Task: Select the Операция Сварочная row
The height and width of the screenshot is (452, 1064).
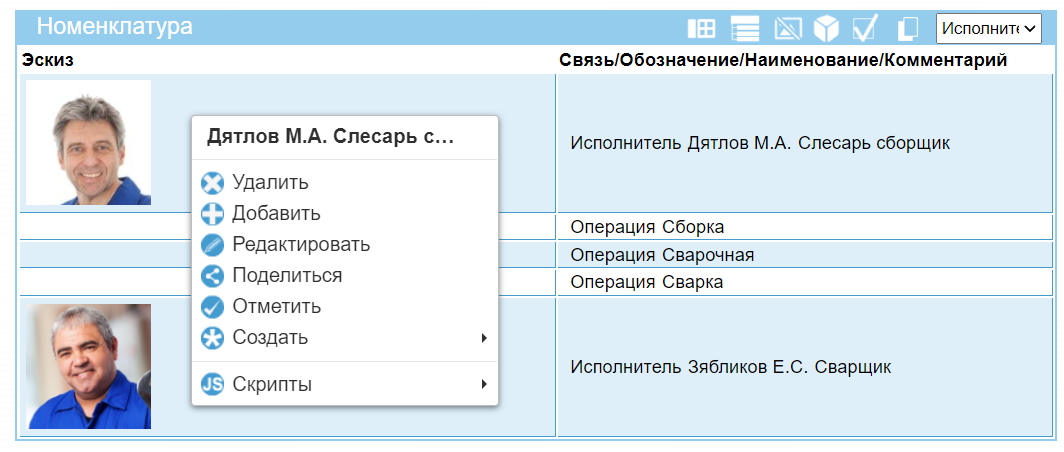Action: pos(662,255)
